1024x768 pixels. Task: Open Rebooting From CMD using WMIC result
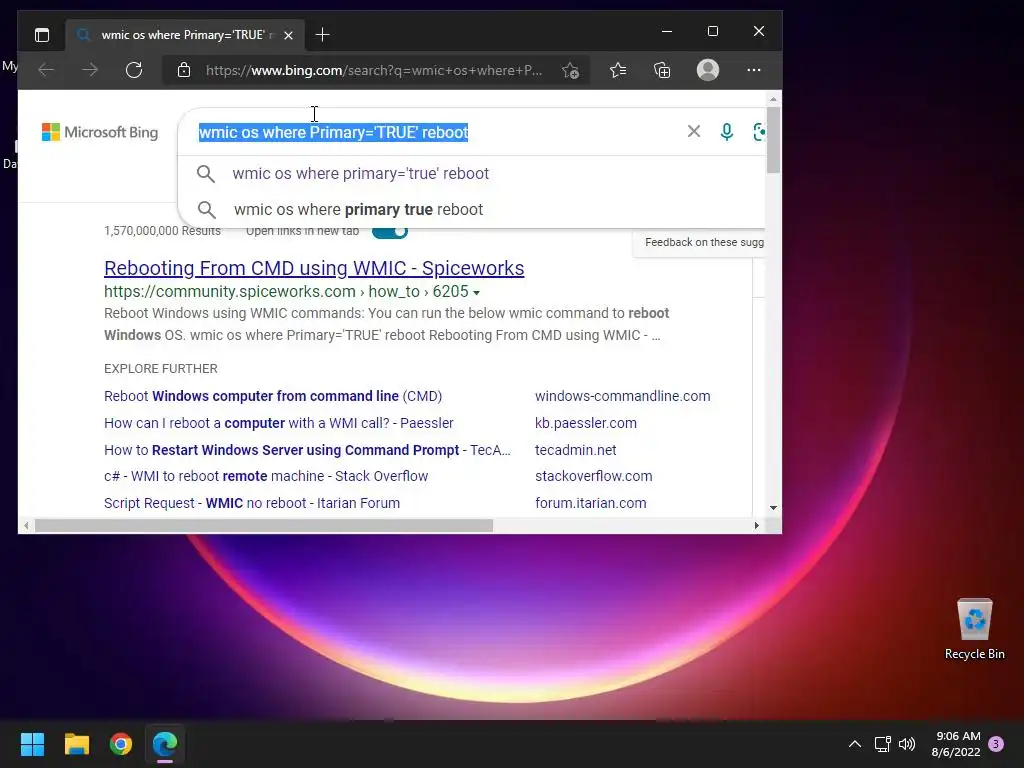[x=314, y=268]
